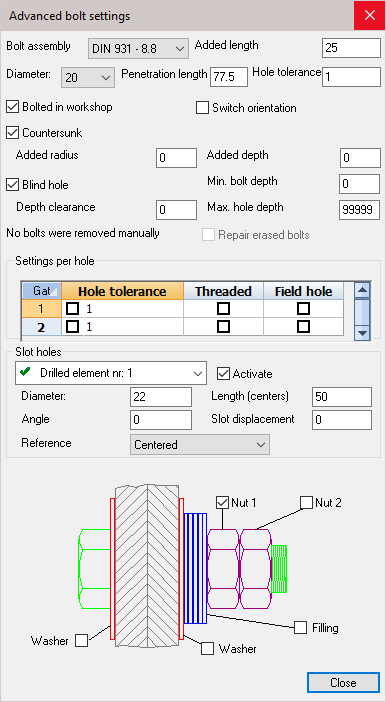Uncheck the Countersunk option
386x702 pixels.
[x=13, y=133]
